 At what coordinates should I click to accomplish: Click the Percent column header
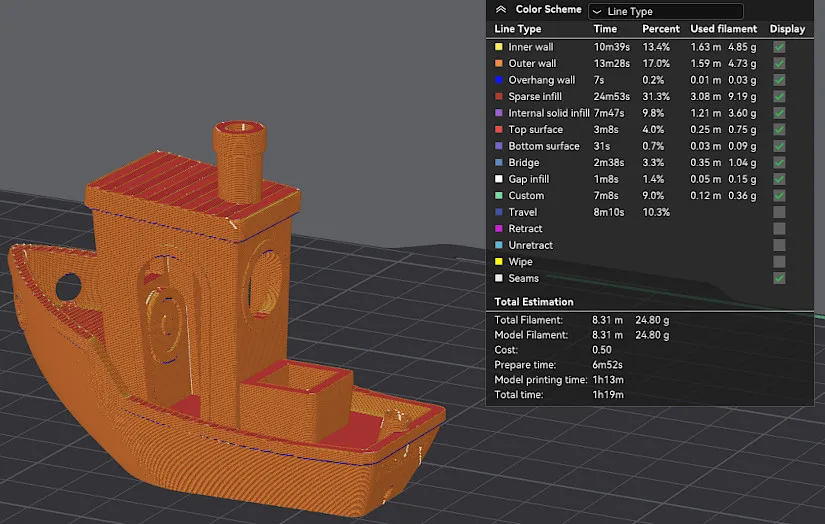pyautogui.click(x=661, y=28)
